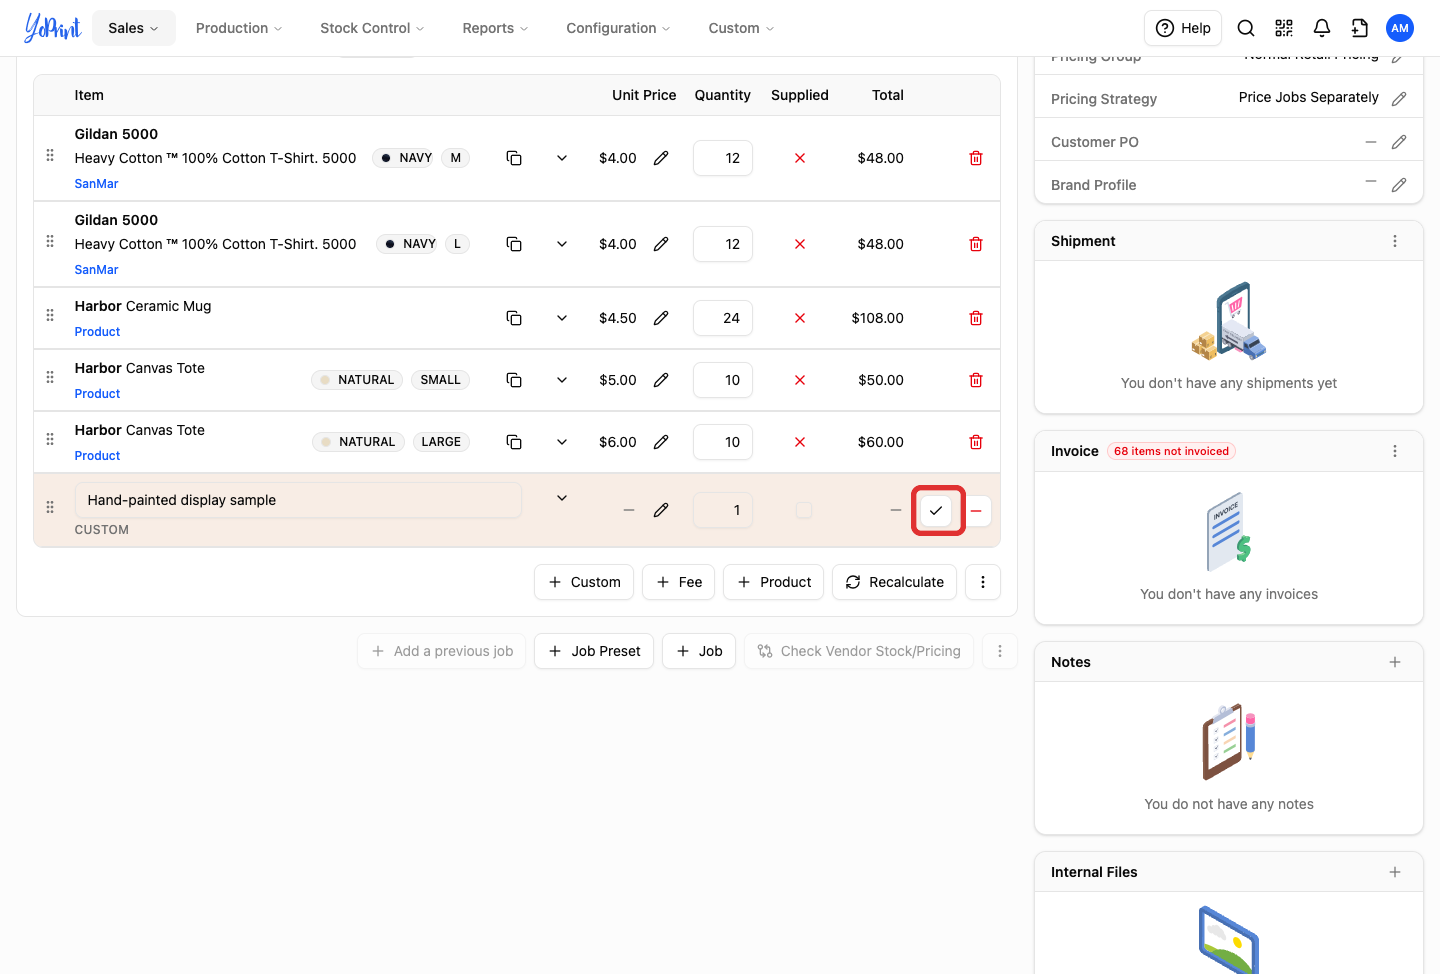Confirm the custom line item with checkmark

(x=936, y=510)
